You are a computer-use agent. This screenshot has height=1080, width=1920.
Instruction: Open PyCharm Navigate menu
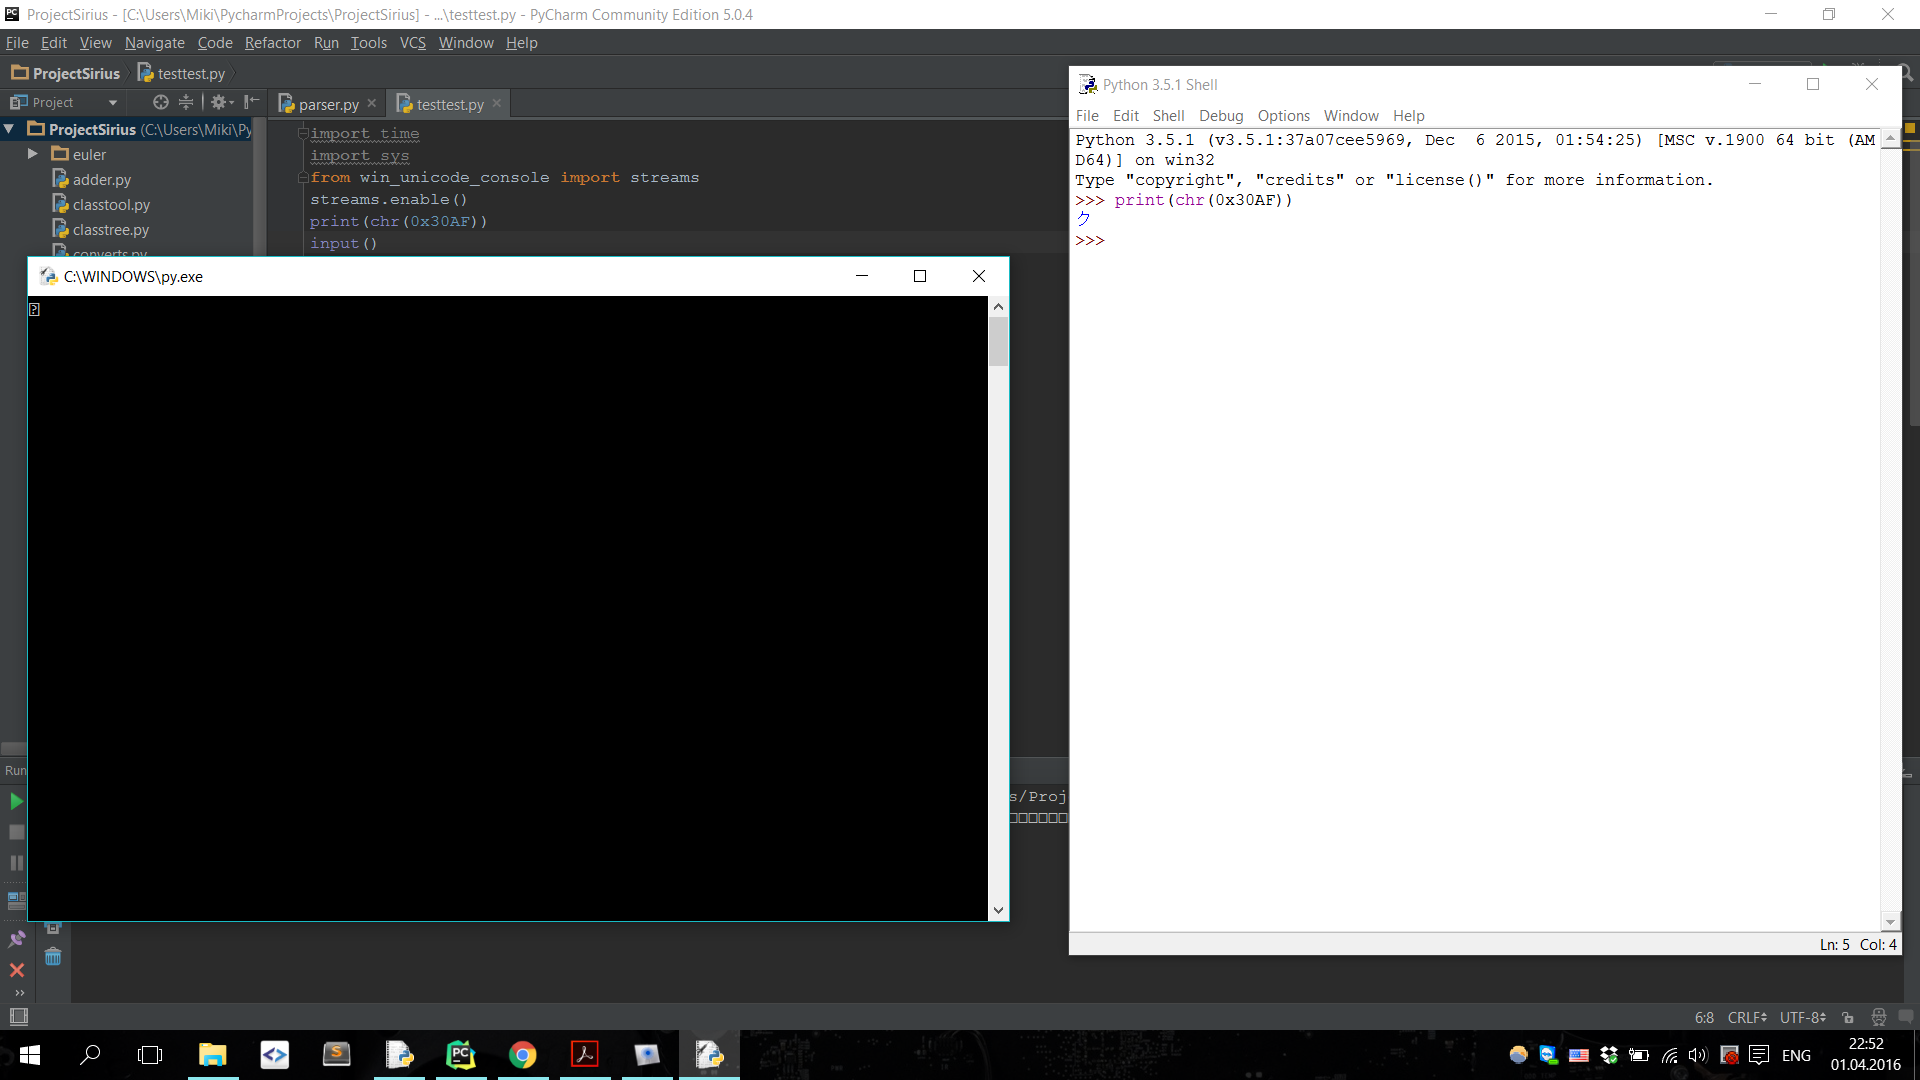tap(154, 43)
